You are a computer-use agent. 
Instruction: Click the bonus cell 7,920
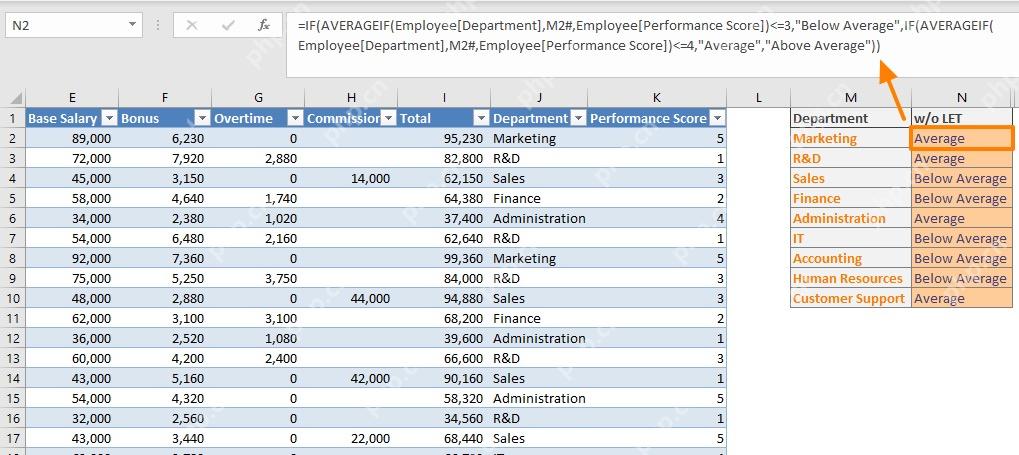(x=165, y=159)
